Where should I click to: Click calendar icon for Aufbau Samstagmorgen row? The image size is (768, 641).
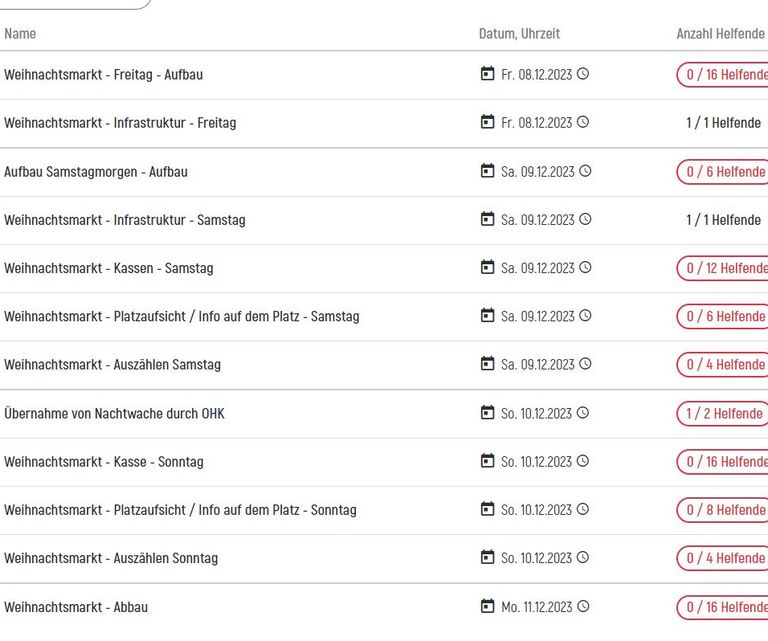click(x=487, y=171)
